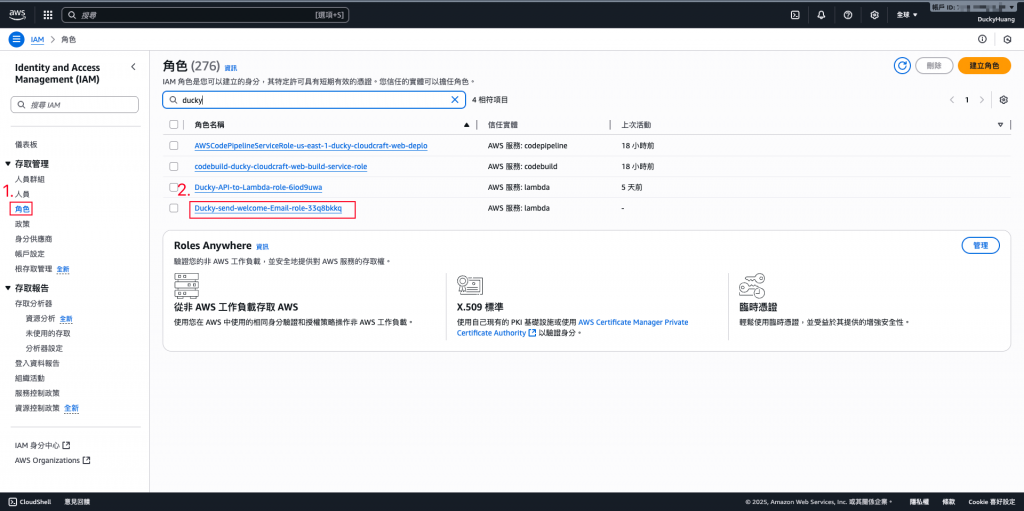Check Ducky-send-welcome-Email role checkbox

coord(174,208)
